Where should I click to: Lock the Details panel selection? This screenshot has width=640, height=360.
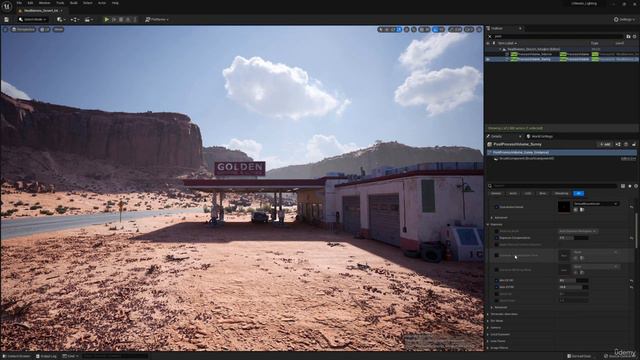(634, 144)
